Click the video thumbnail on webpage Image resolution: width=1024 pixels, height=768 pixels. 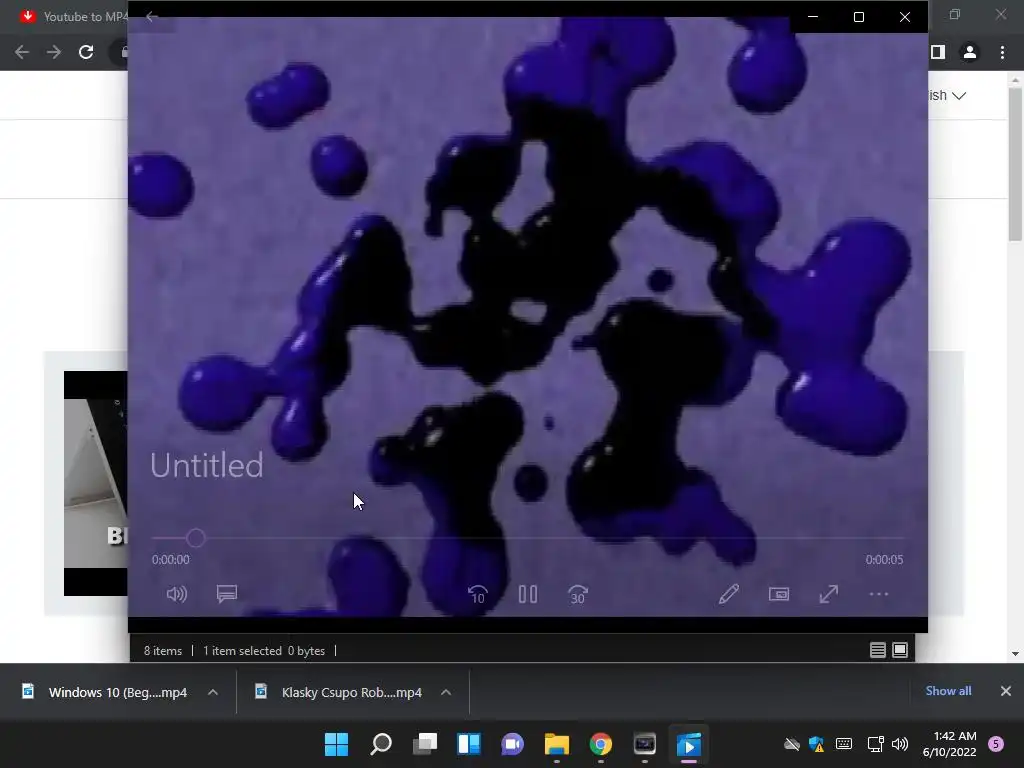tap(96, 483)
